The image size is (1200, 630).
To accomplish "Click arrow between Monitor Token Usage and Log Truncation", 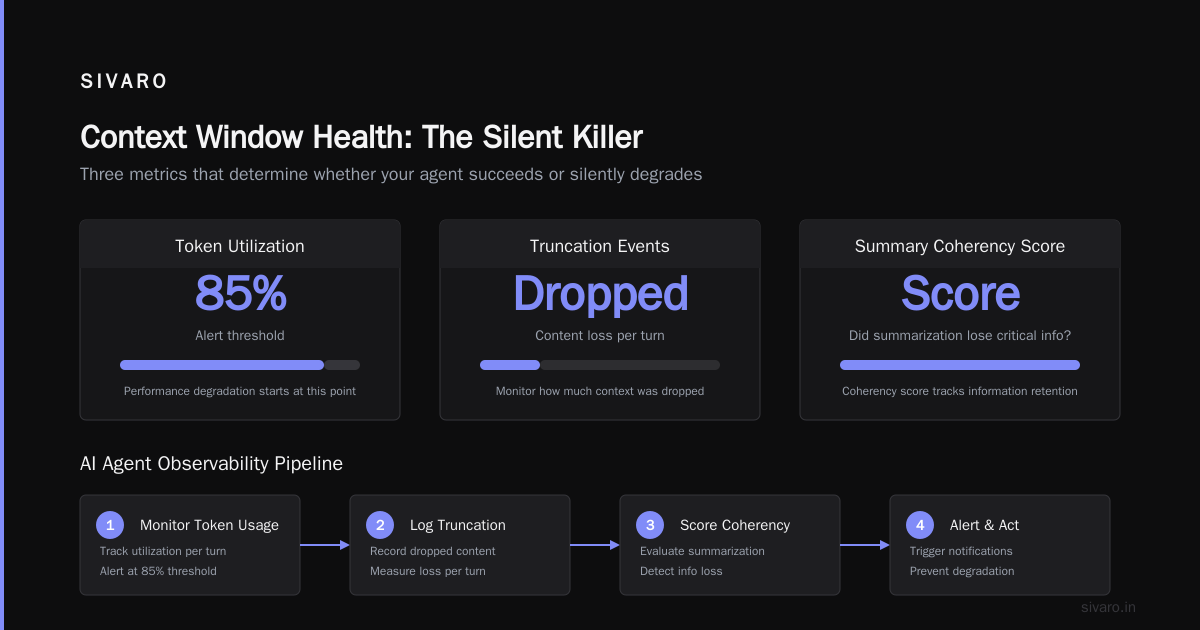I will pyautogui.click(x=325, y=545).
